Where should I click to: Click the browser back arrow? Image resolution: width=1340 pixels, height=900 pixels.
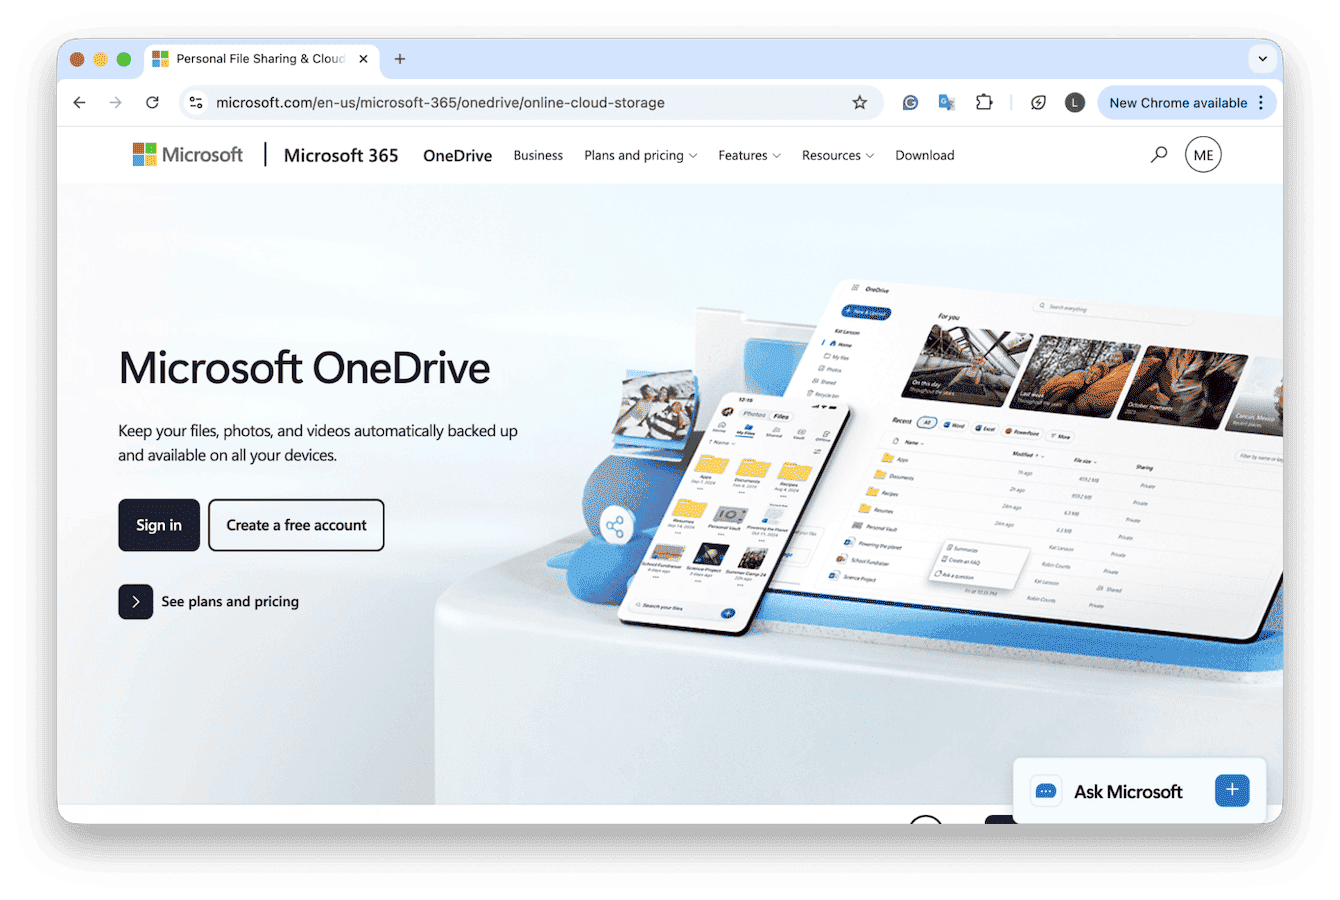(80, 102)
